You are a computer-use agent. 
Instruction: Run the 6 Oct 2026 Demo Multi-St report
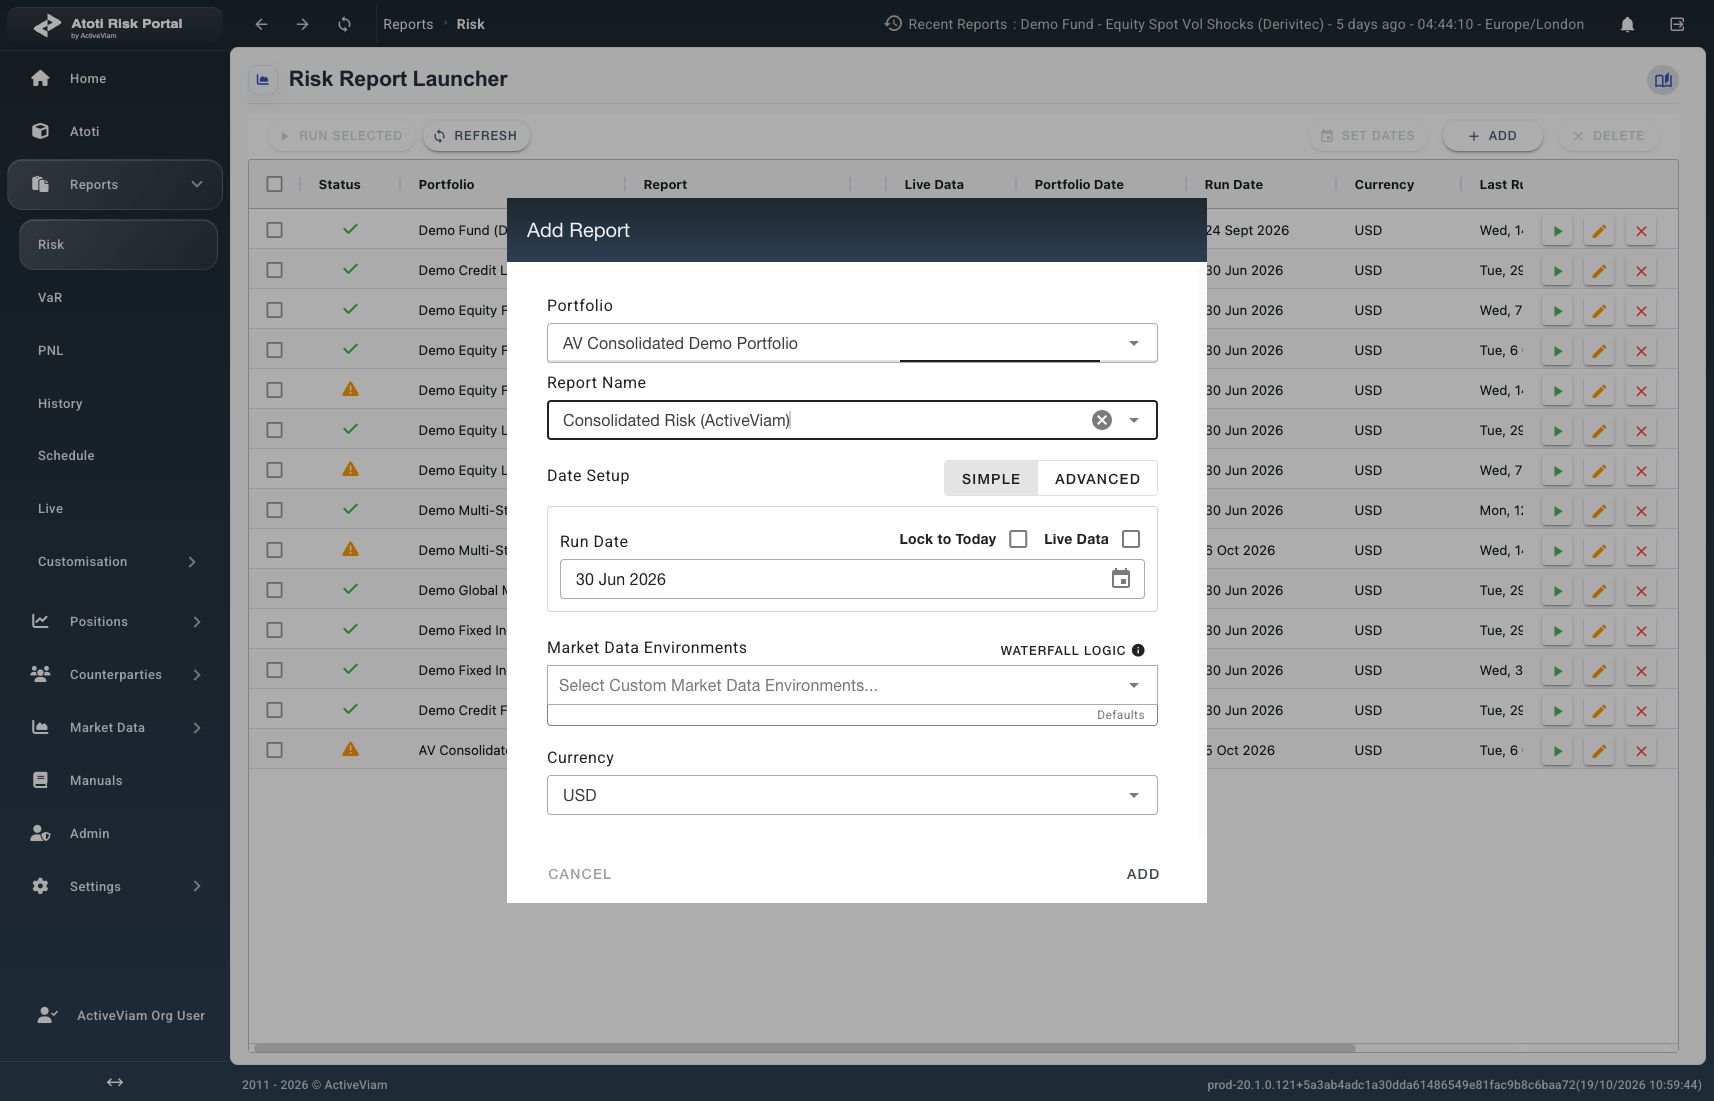(1557, 551)
